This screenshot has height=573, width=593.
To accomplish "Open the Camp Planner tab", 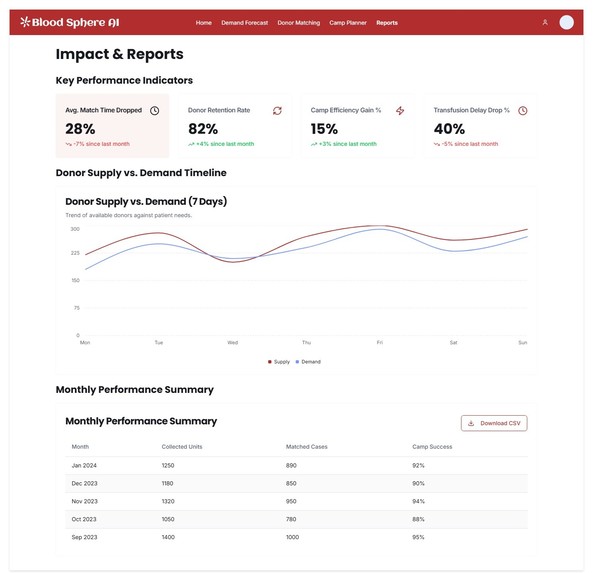I will pyautogui.click(x=348, y=23).
